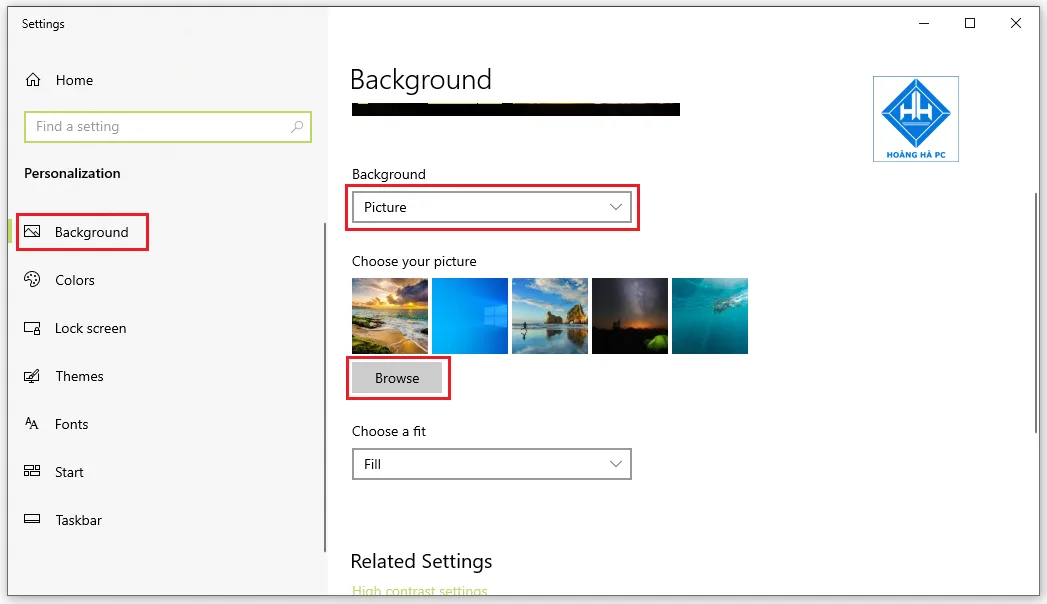
Task: Open Start settings via its tile icon
Action: pyautogui.click(x=34, y=472)
